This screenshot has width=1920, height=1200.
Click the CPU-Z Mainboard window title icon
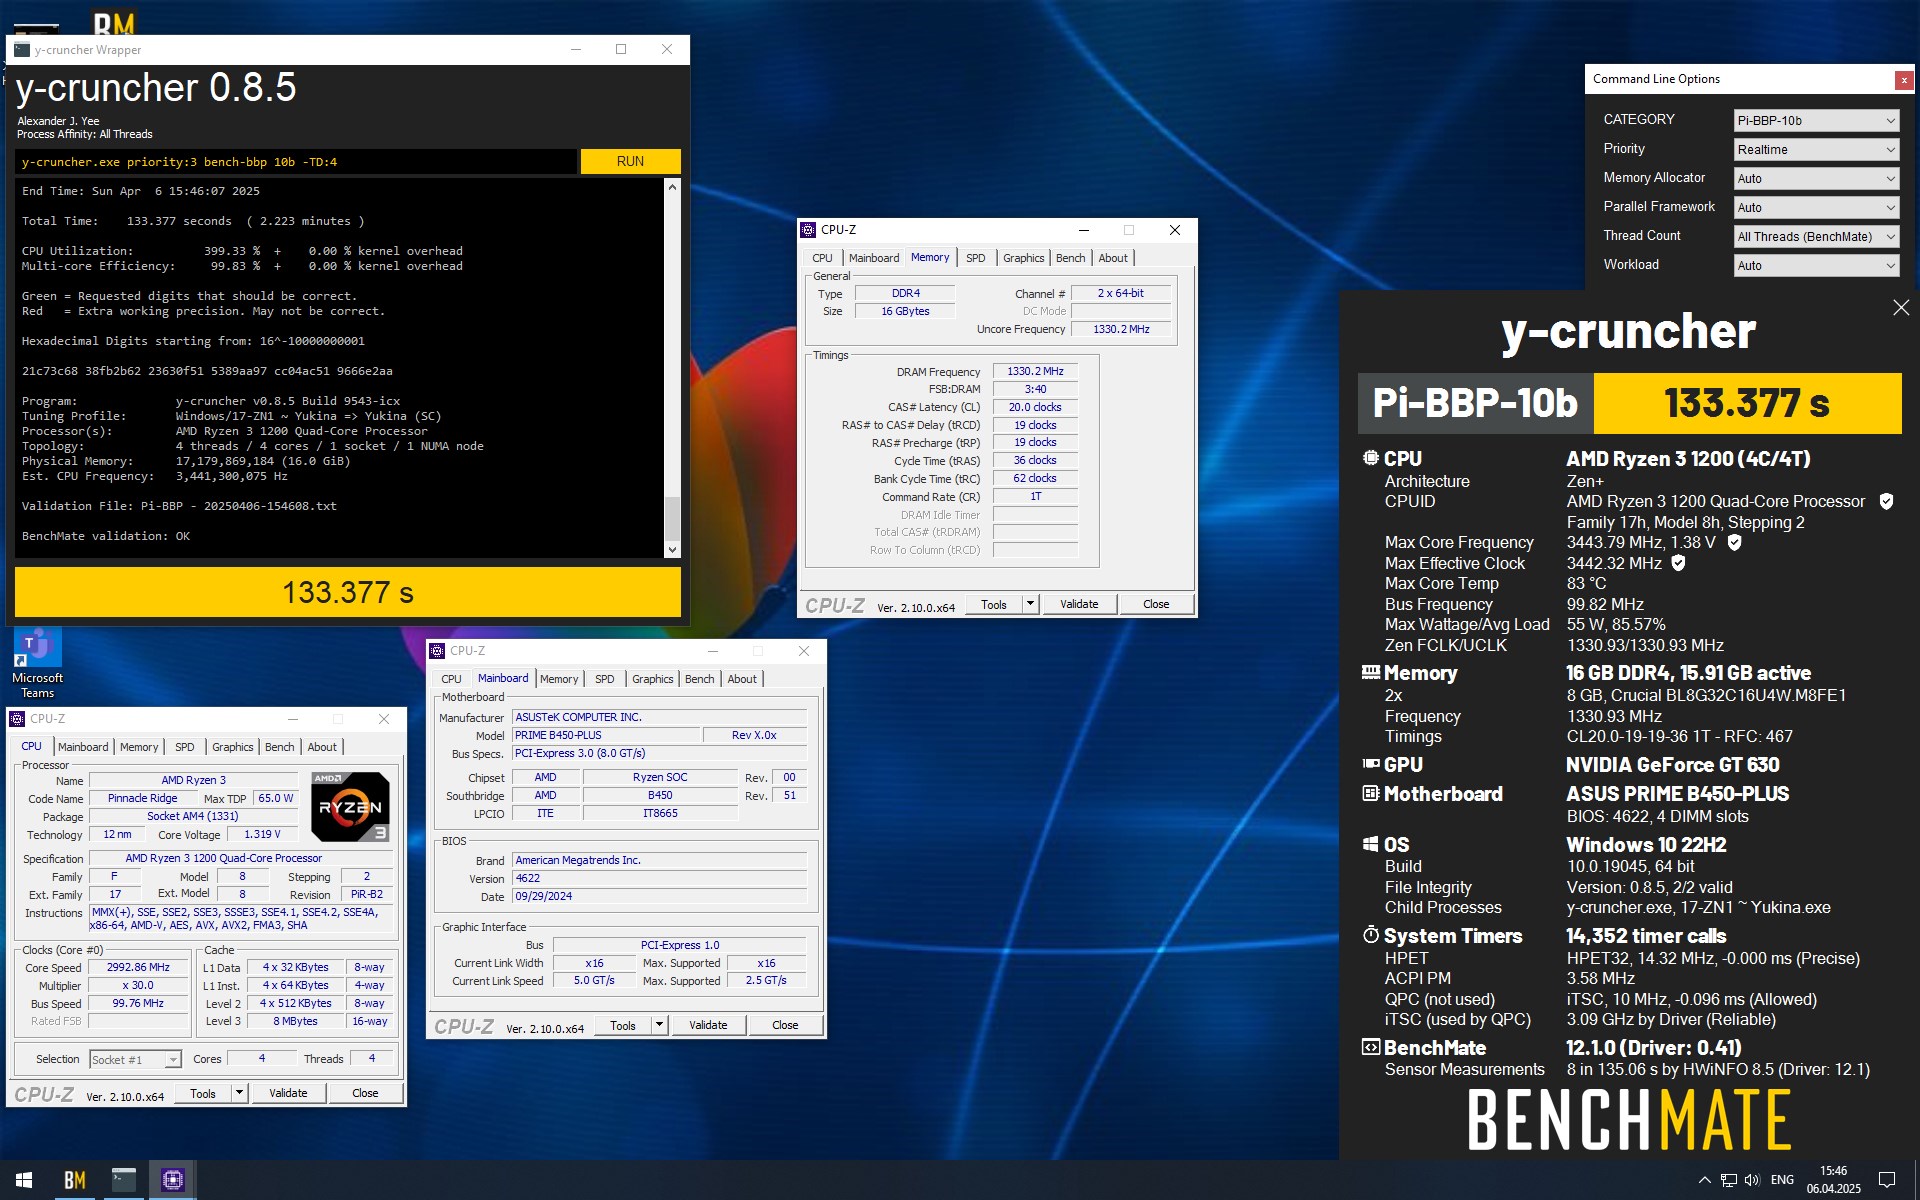437,651
